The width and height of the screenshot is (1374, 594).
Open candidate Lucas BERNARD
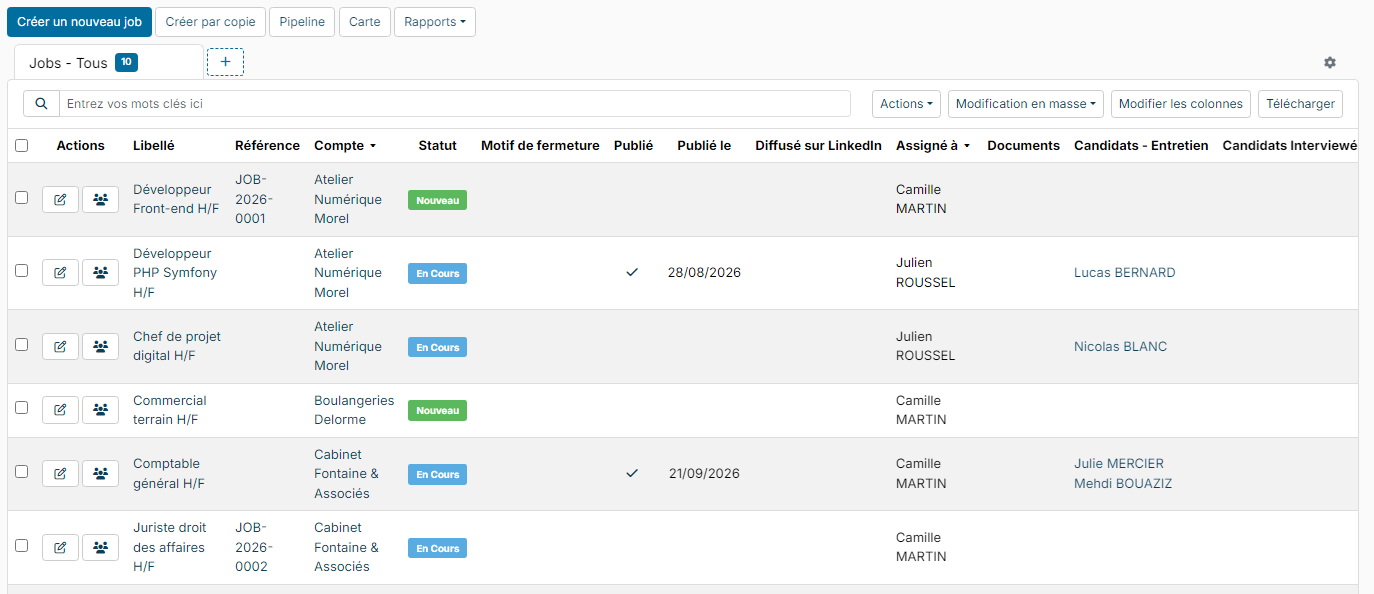coord(1125,273)
